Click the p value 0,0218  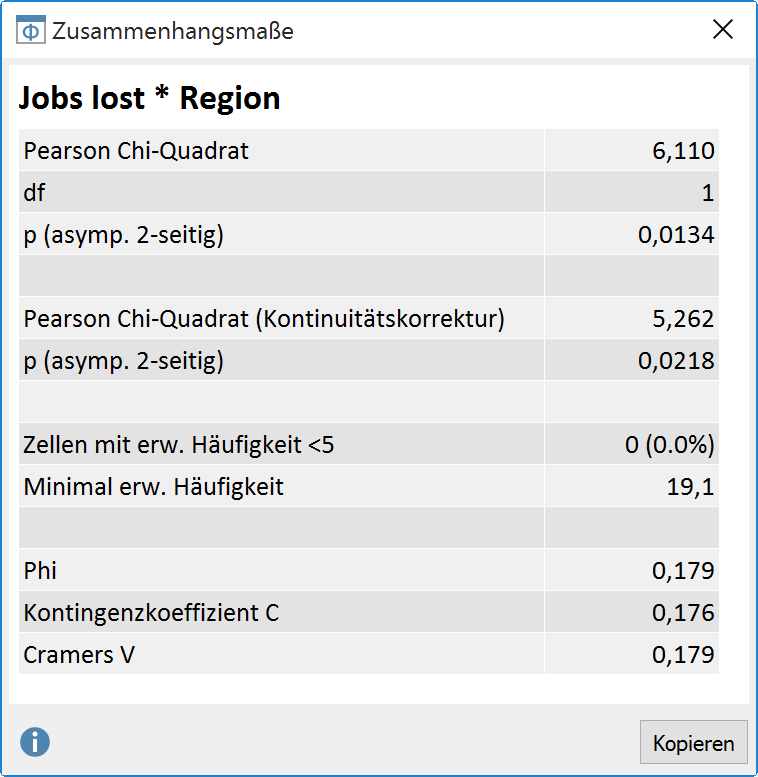(677, 361)
